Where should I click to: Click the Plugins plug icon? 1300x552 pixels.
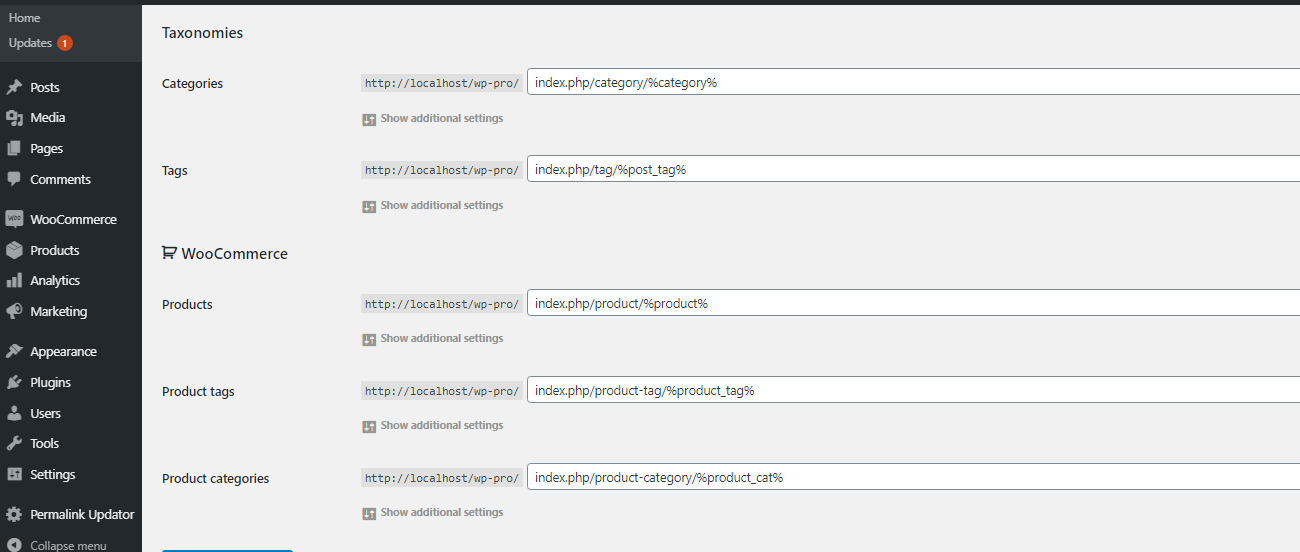(14, 383)
